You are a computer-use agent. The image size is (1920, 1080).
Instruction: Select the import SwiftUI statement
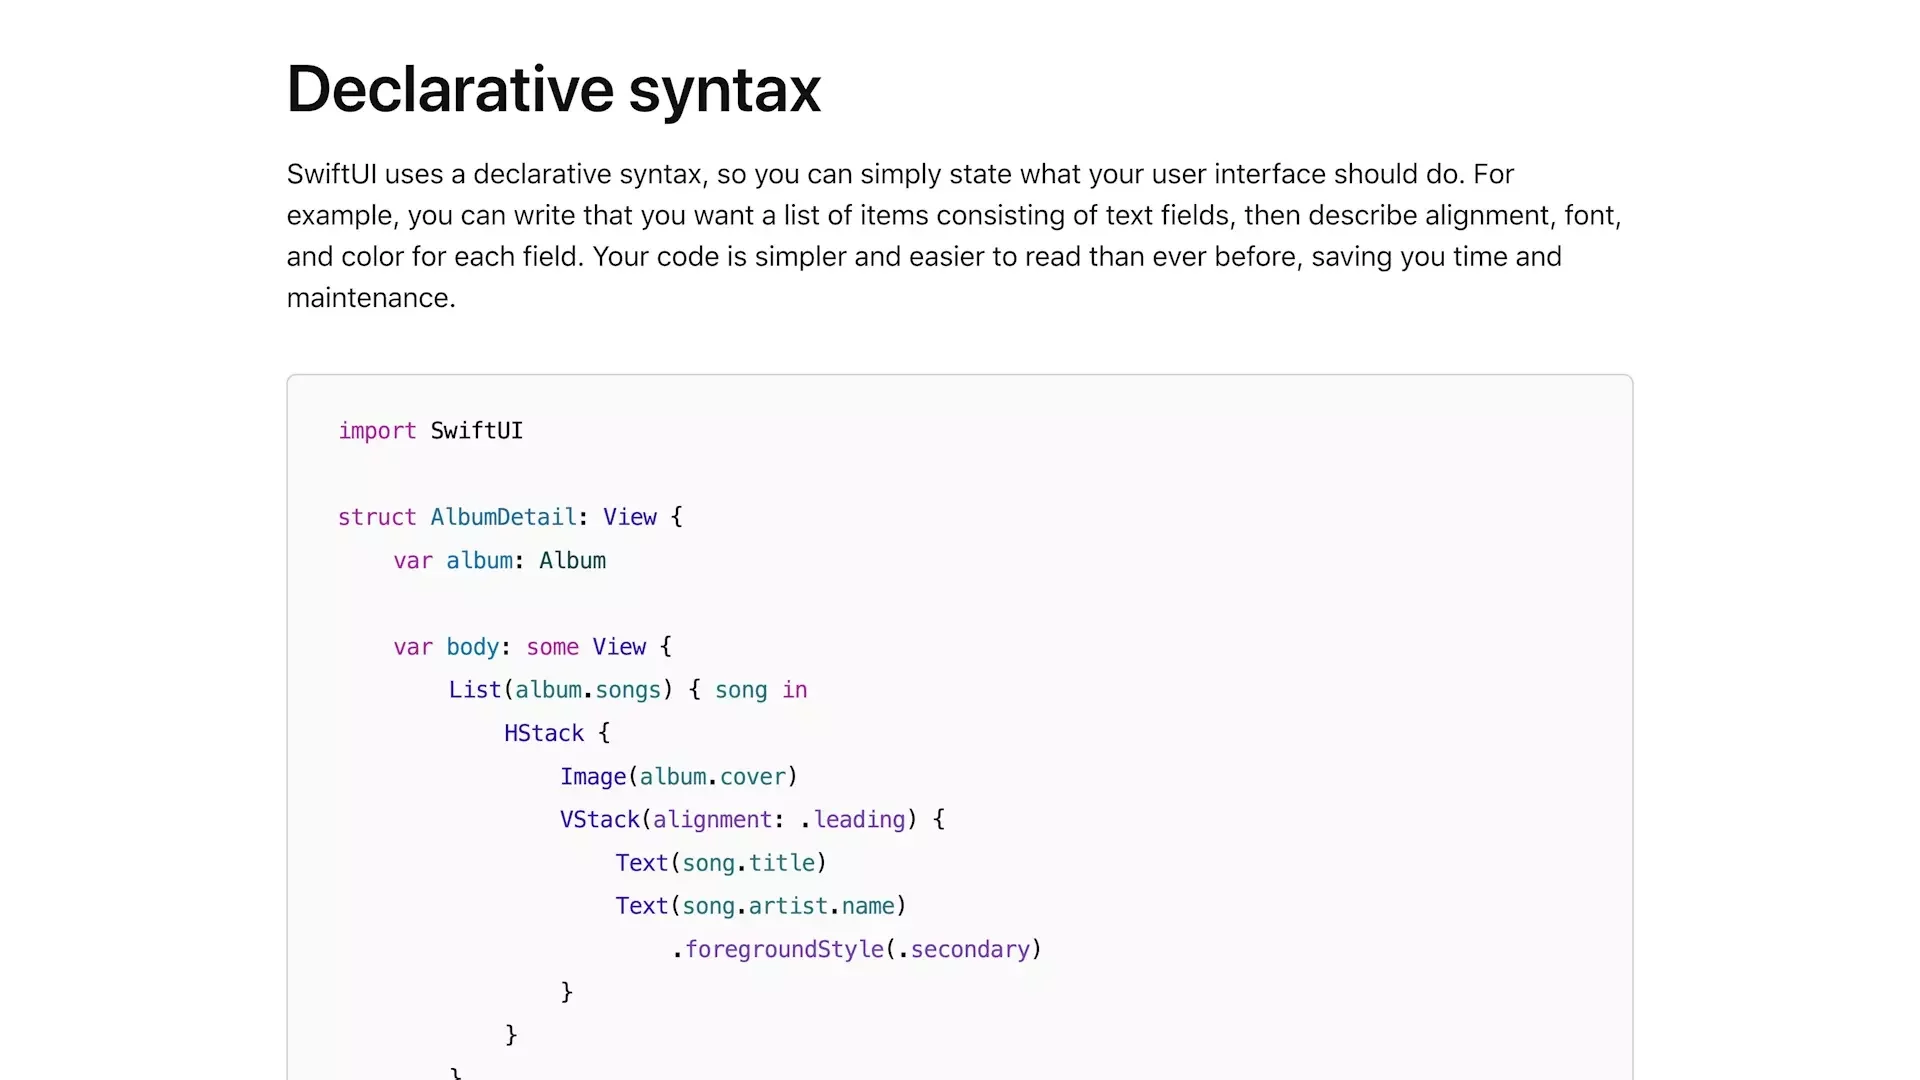click(x=430, y=431)
